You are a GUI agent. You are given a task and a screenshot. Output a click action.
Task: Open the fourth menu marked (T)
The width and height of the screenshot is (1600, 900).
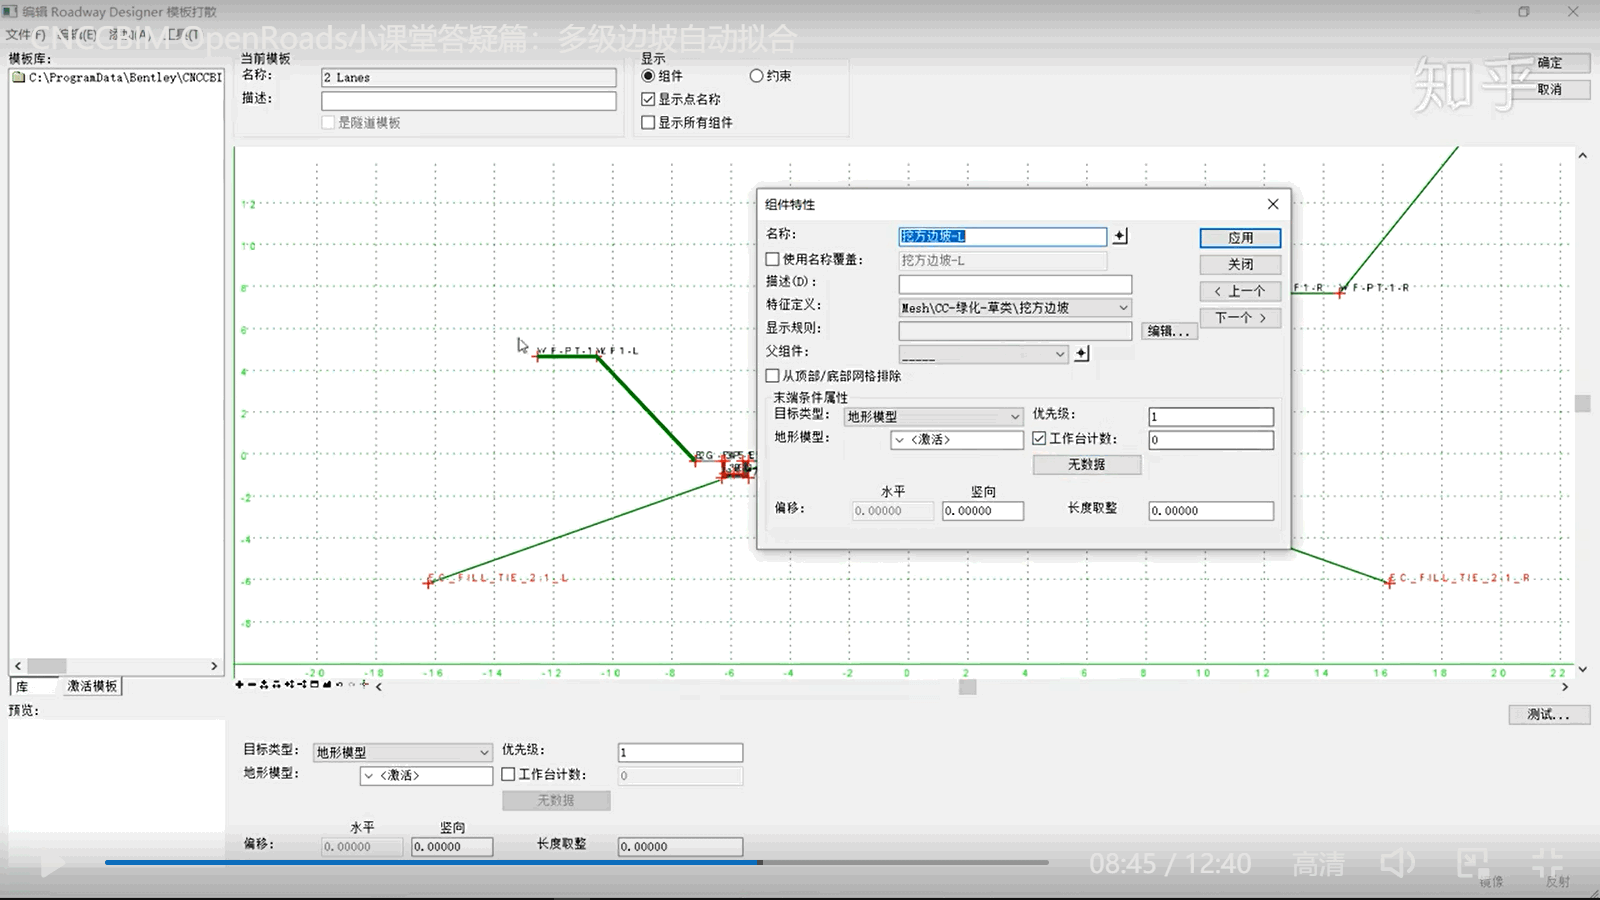[182, 34]
